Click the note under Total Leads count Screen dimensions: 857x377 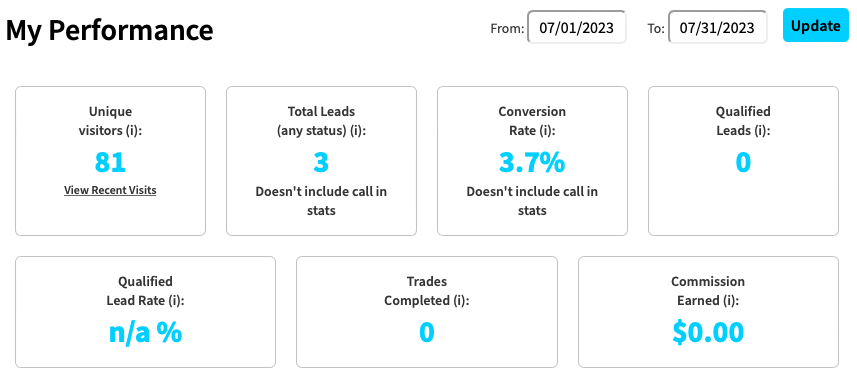coord(321,201)
